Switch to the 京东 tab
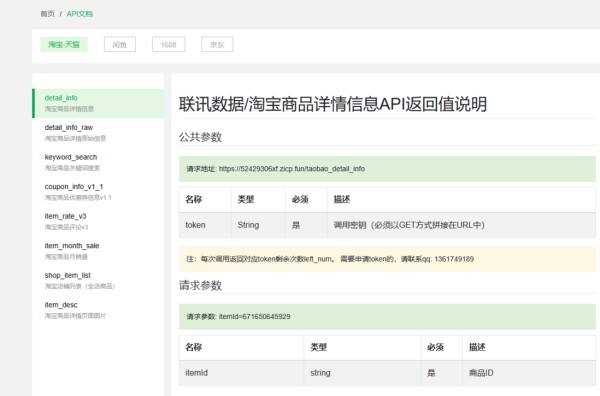This screenshot has width=600, height=396. click(217, 44)
